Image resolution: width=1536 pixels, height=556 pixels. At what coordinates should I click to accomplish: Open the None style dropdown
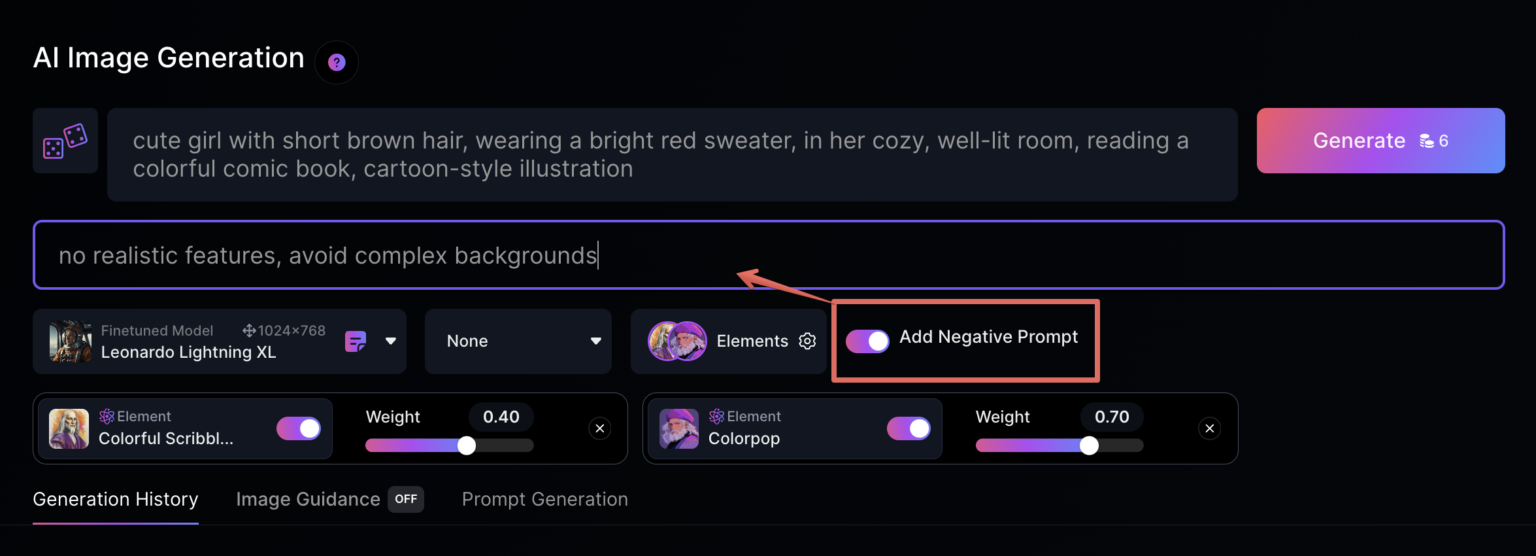[x=518, y=341]
